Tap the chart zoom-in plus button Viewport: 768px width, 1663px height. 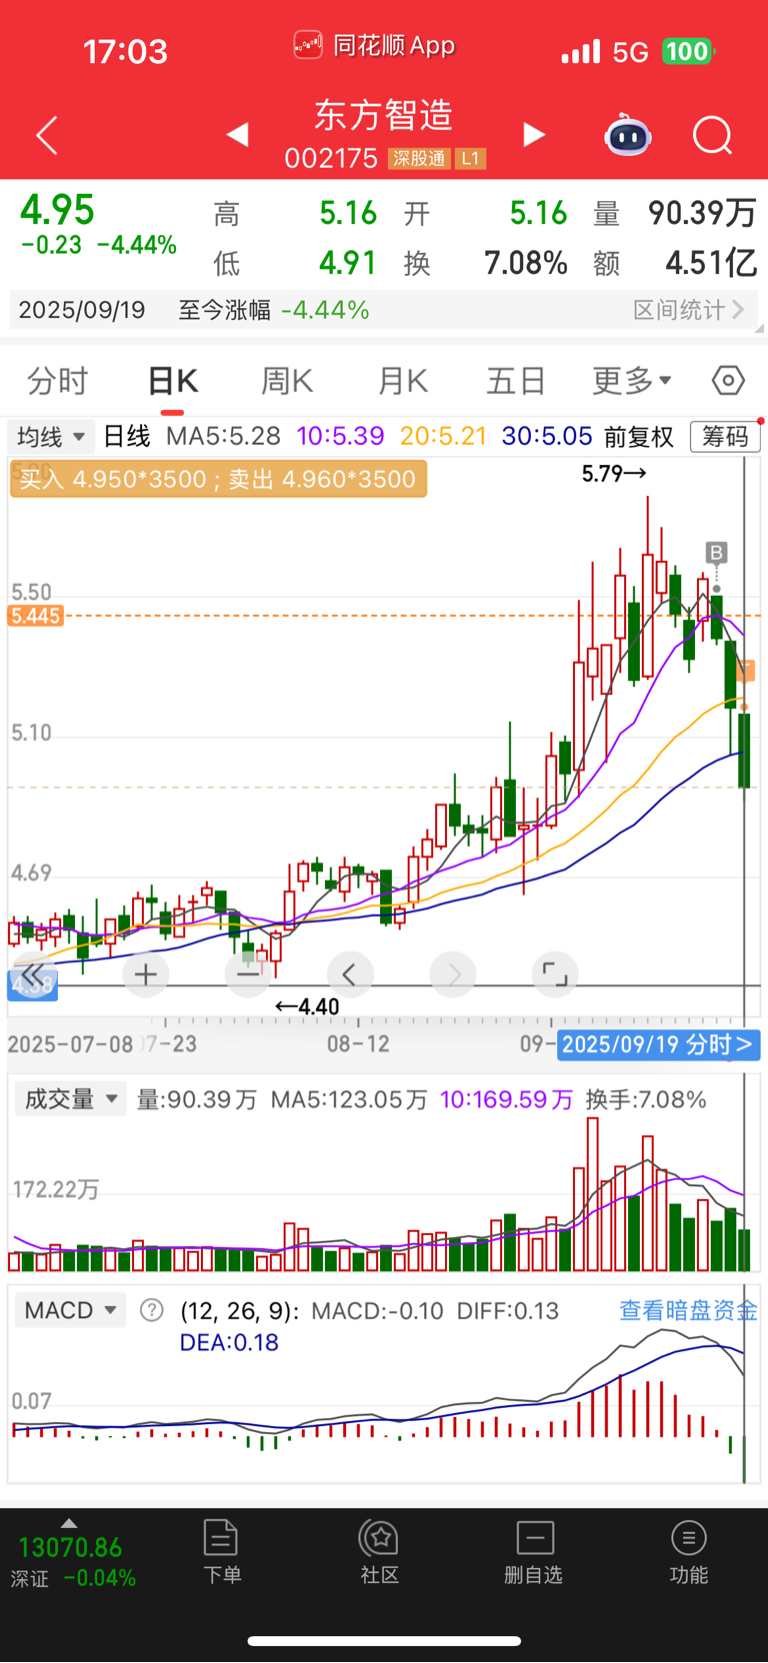tap(146, 974)
